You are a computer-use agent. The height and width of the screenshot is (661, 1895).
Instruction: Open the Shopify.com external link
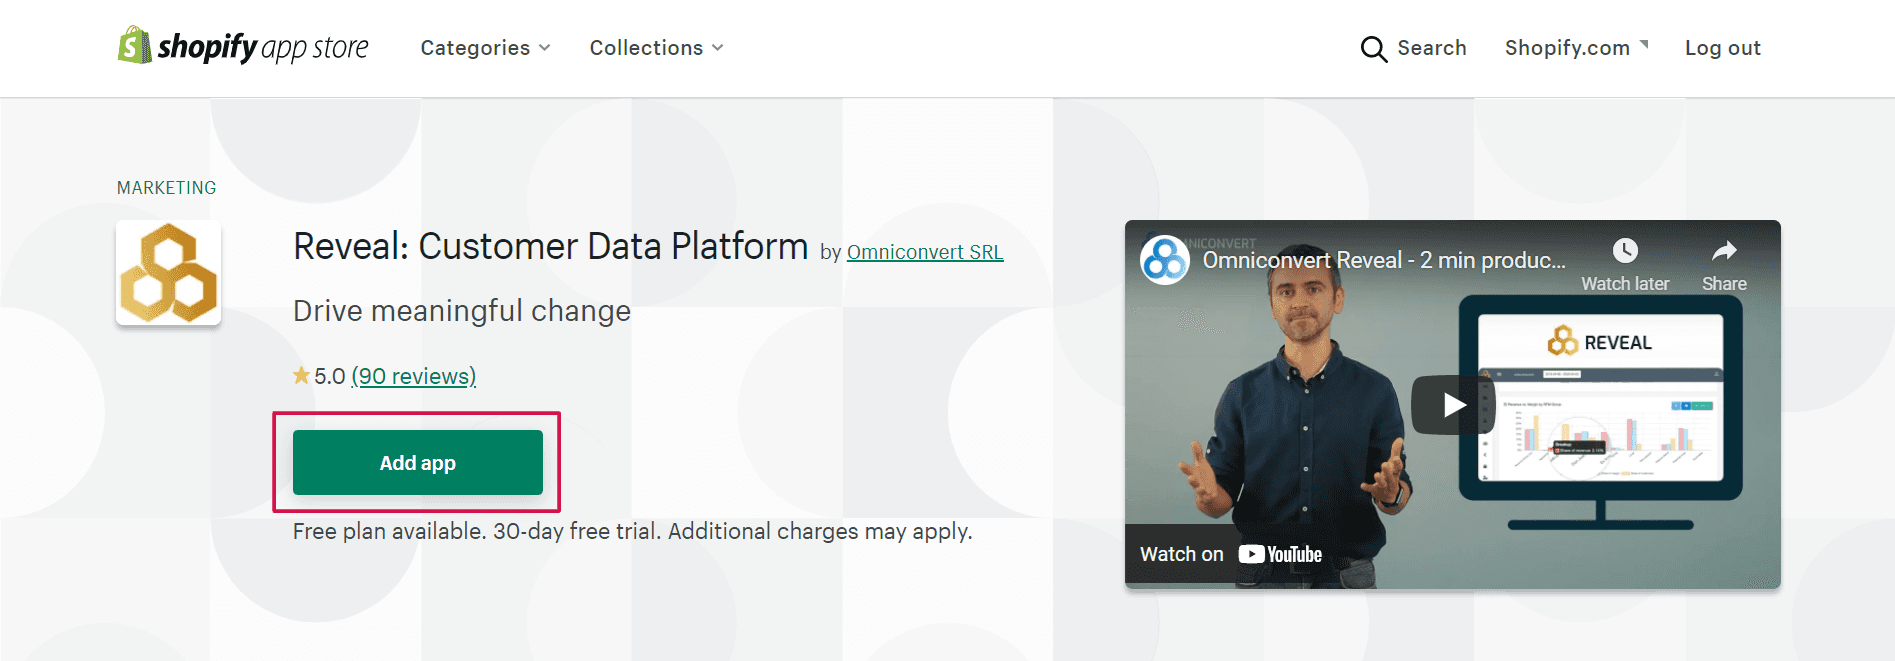click(1576, 48)
